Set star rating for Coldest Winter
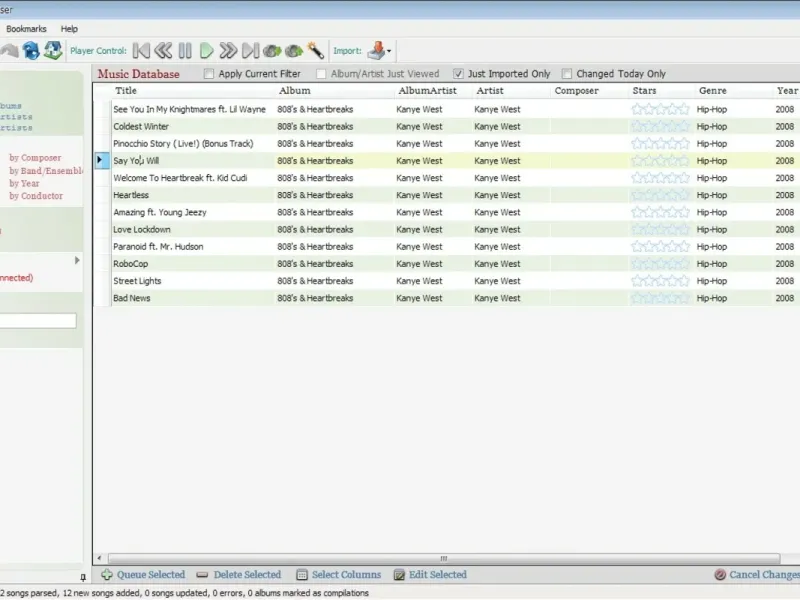The width and height of the screenshot is (800, 600). (660, 126)
